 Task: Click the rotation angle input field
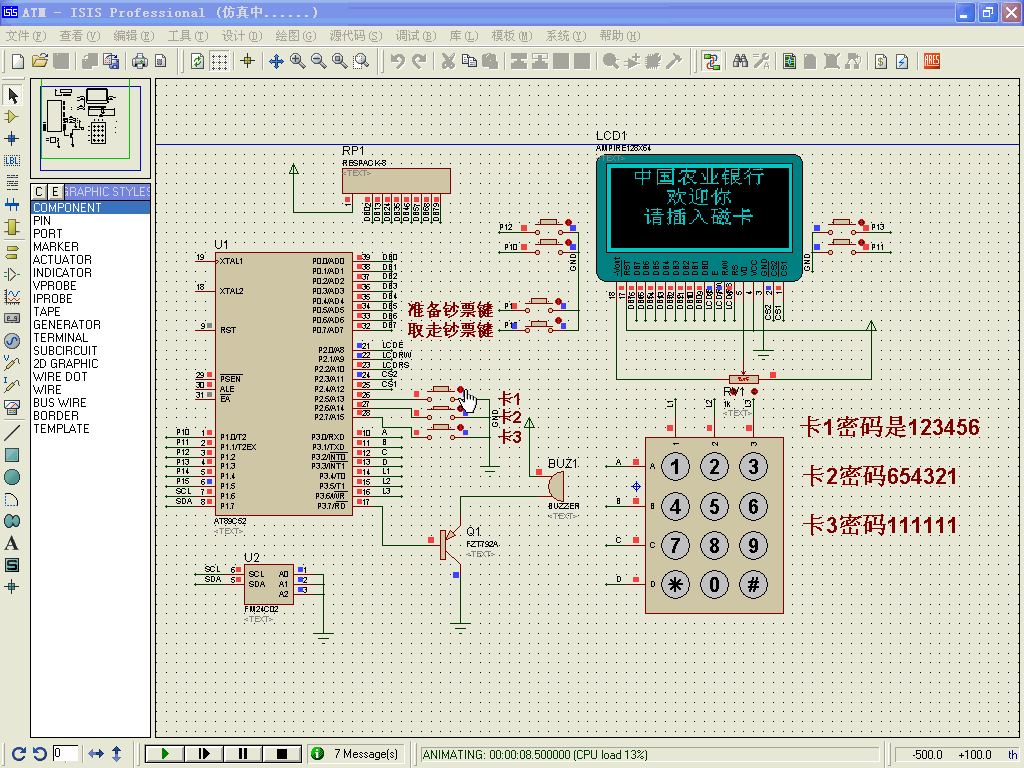65,754
